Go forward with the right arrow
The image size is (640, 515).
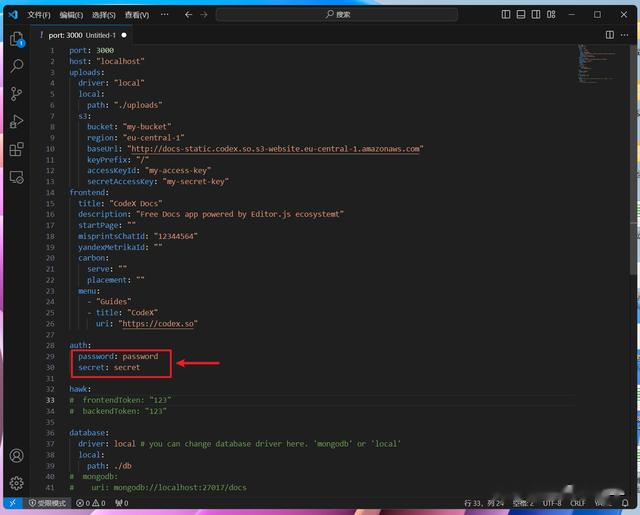(204, 15)
